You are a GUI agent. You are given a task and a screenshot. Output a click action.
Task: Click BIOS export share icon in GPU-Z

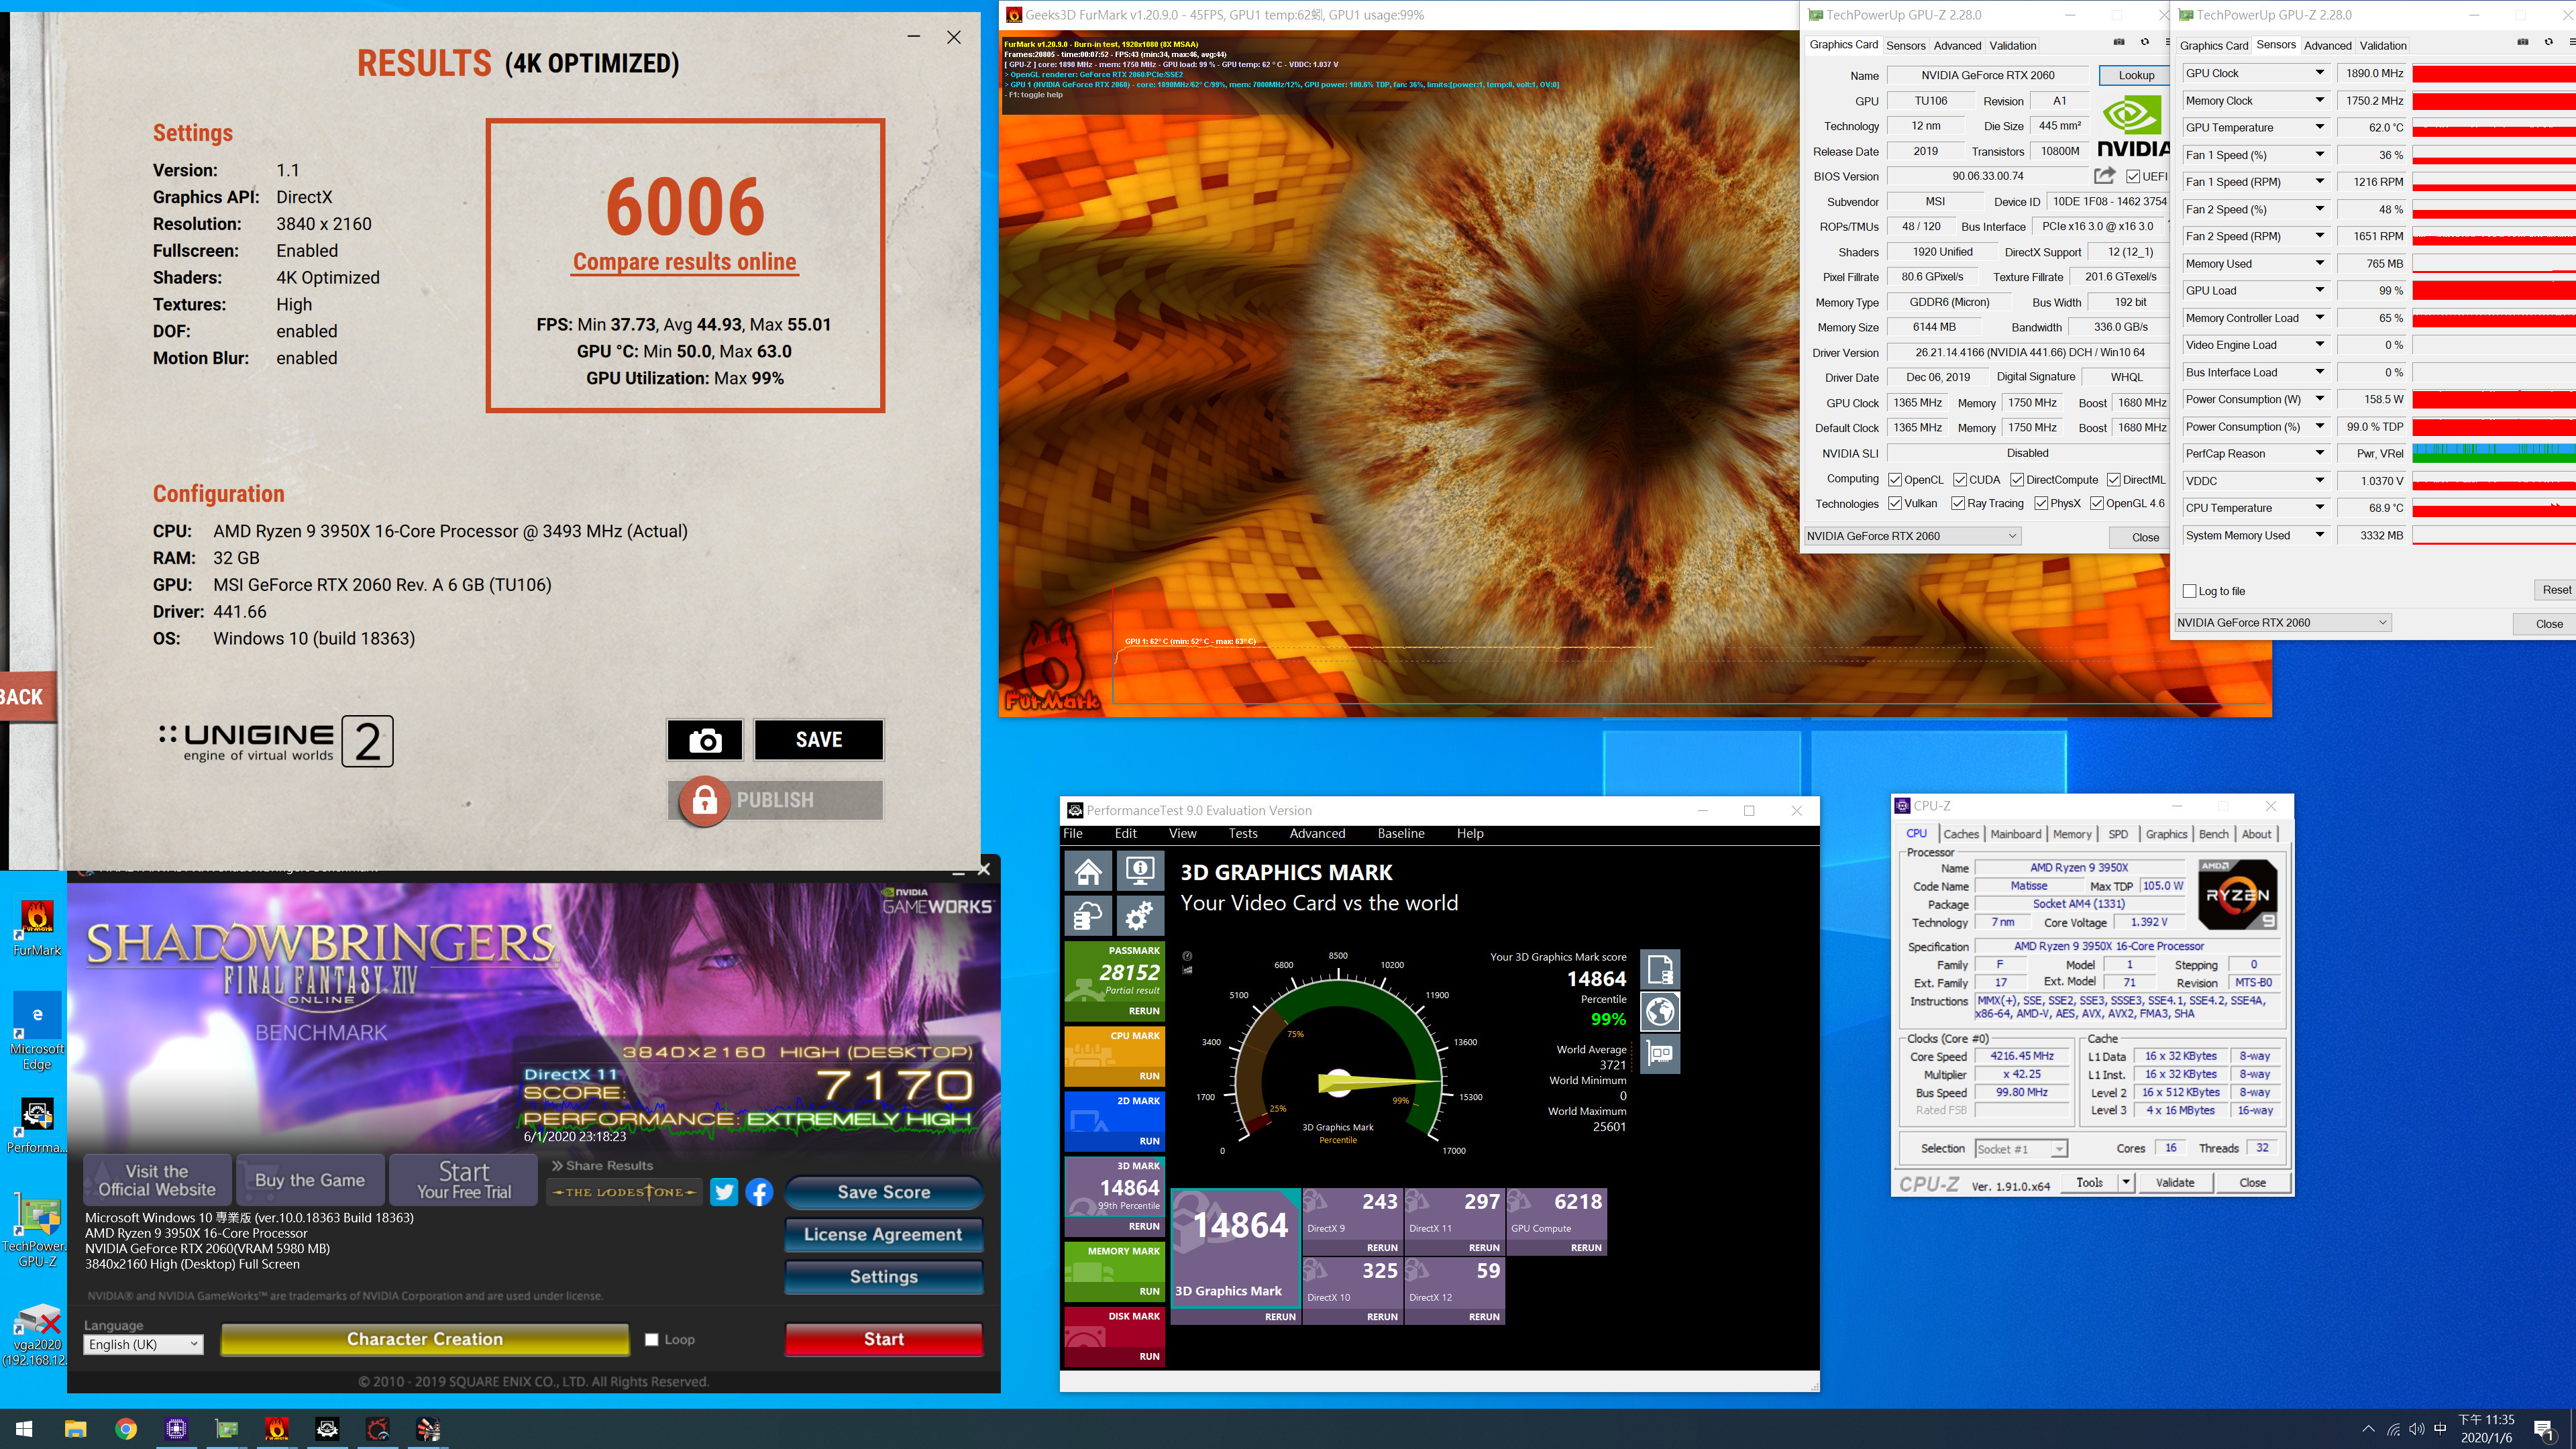(x=2104, y=176)
